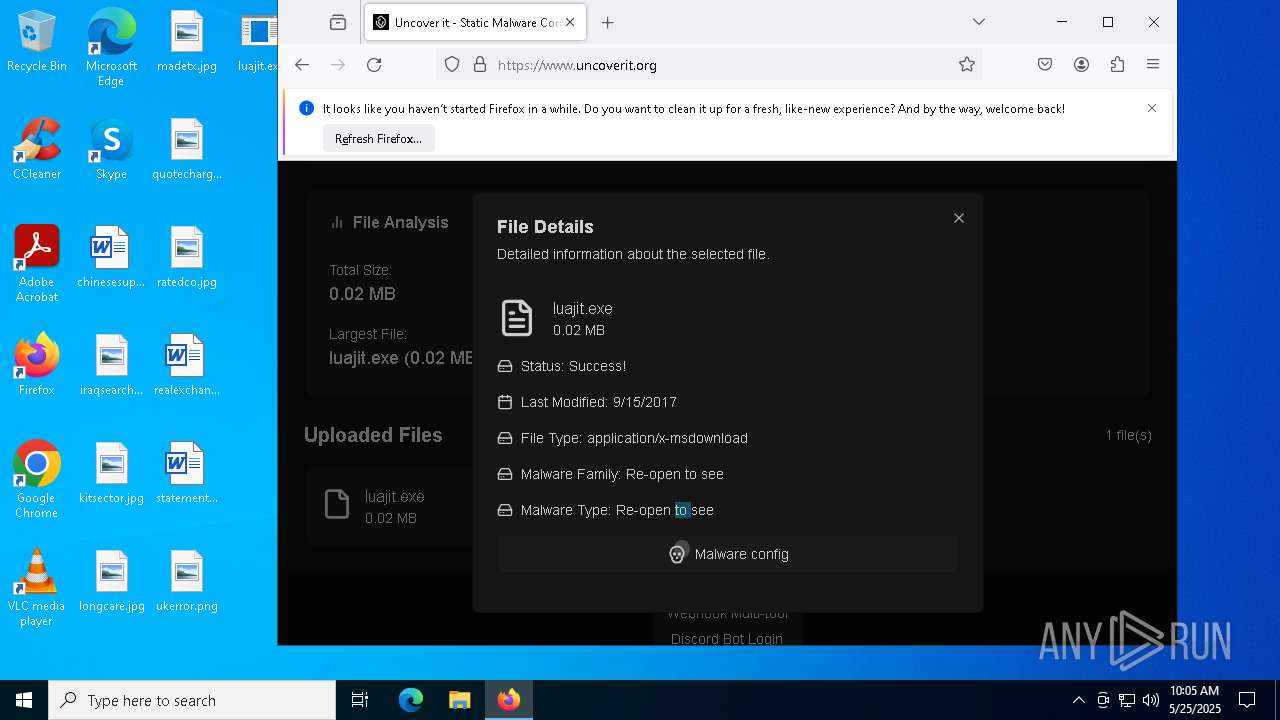Open Edge from the taskbar
This screenshot has height=720, width=1280.
tap(411, 700)
